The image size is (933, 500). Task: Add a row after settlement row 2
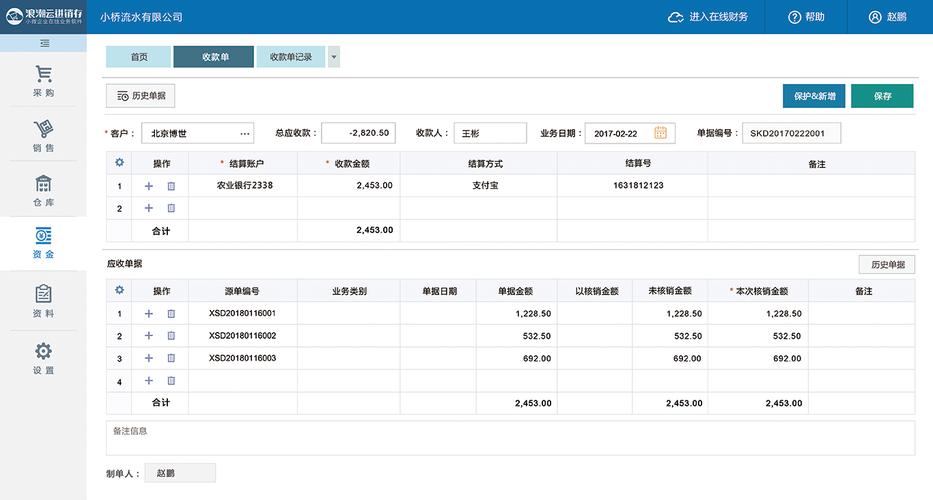coord(149,208)
